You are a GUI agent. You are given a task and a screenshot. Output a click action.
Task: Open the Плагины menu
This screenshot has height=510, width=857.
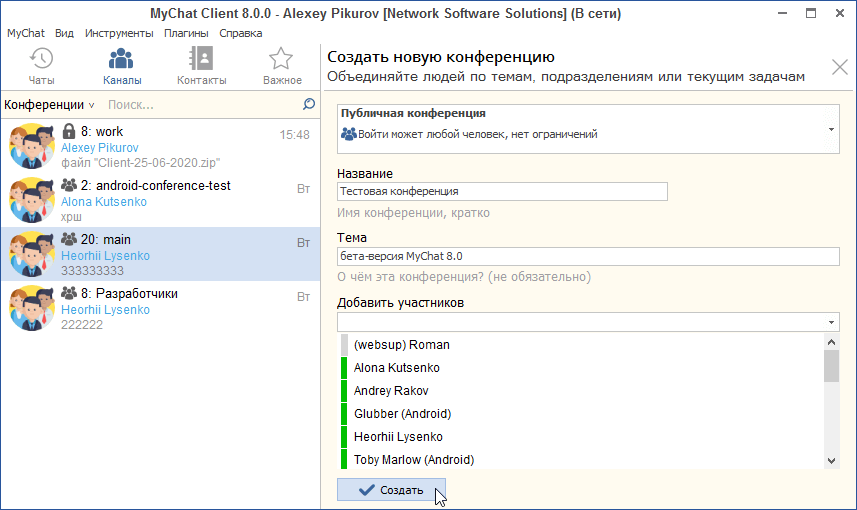(x=185, y=33)
